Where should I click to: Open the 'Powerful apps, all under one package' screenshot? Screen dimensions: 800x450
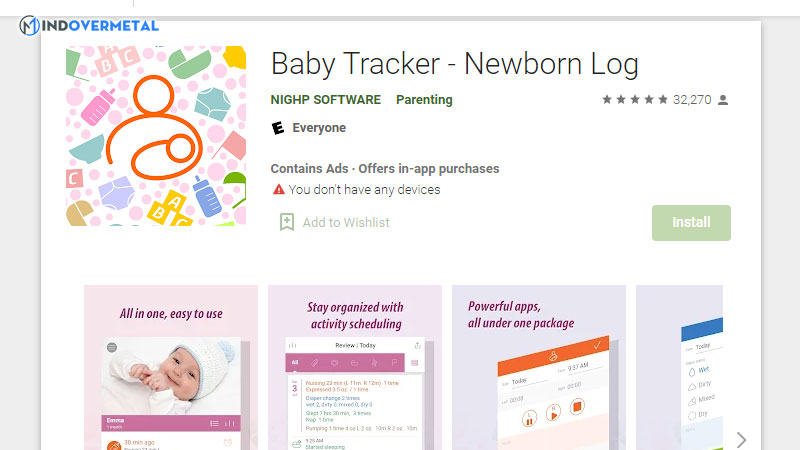(x=539, y=368)
